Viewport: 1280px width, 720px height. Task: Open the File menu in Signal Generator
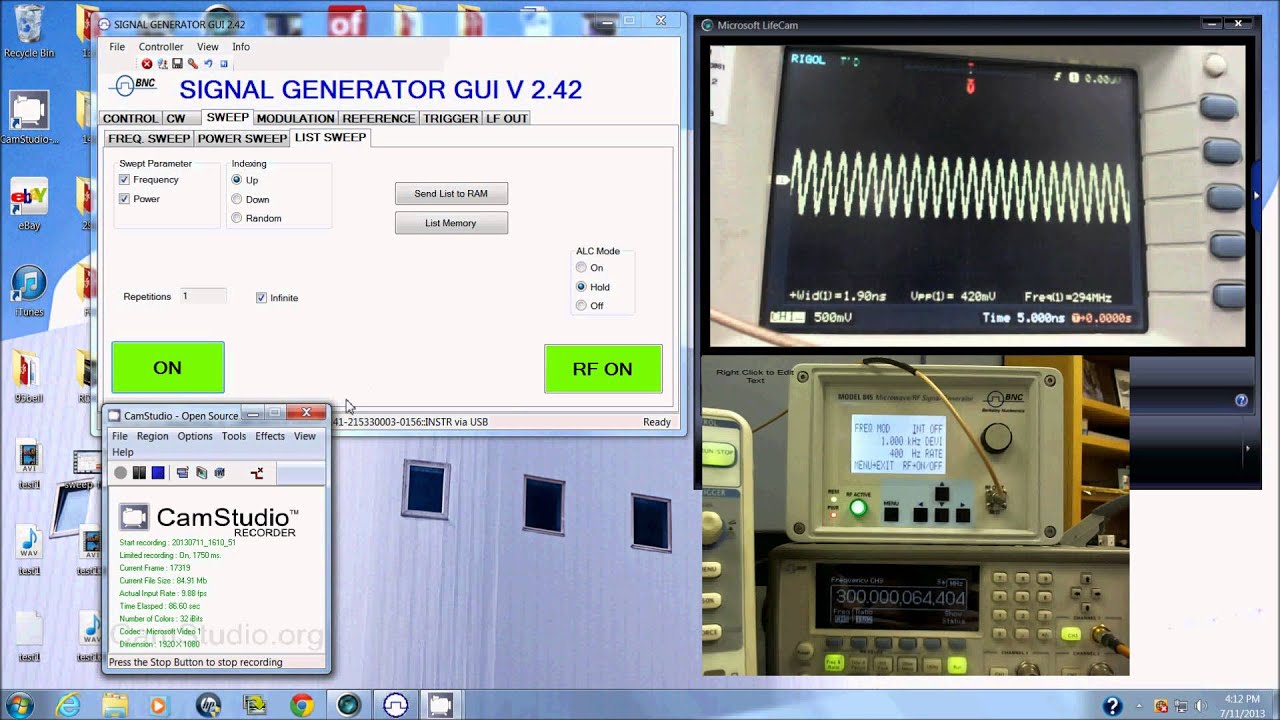coord(117,47)
